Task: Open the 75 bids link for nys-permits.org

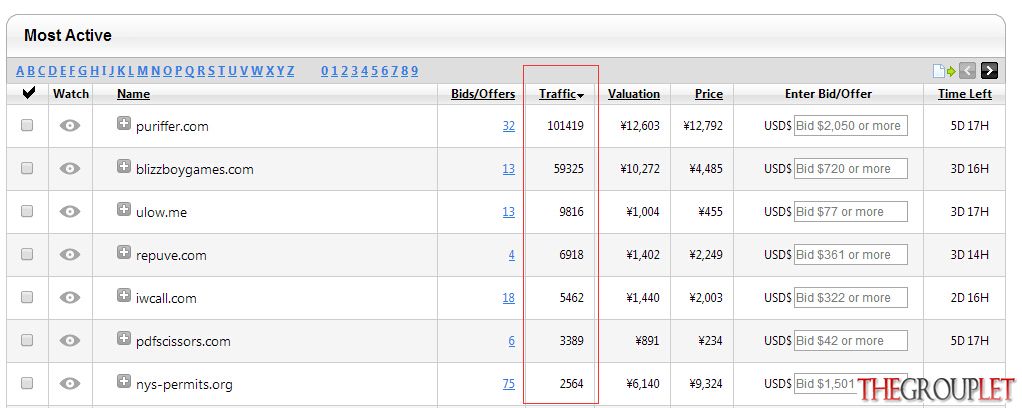Action: [x=508, y=384]
